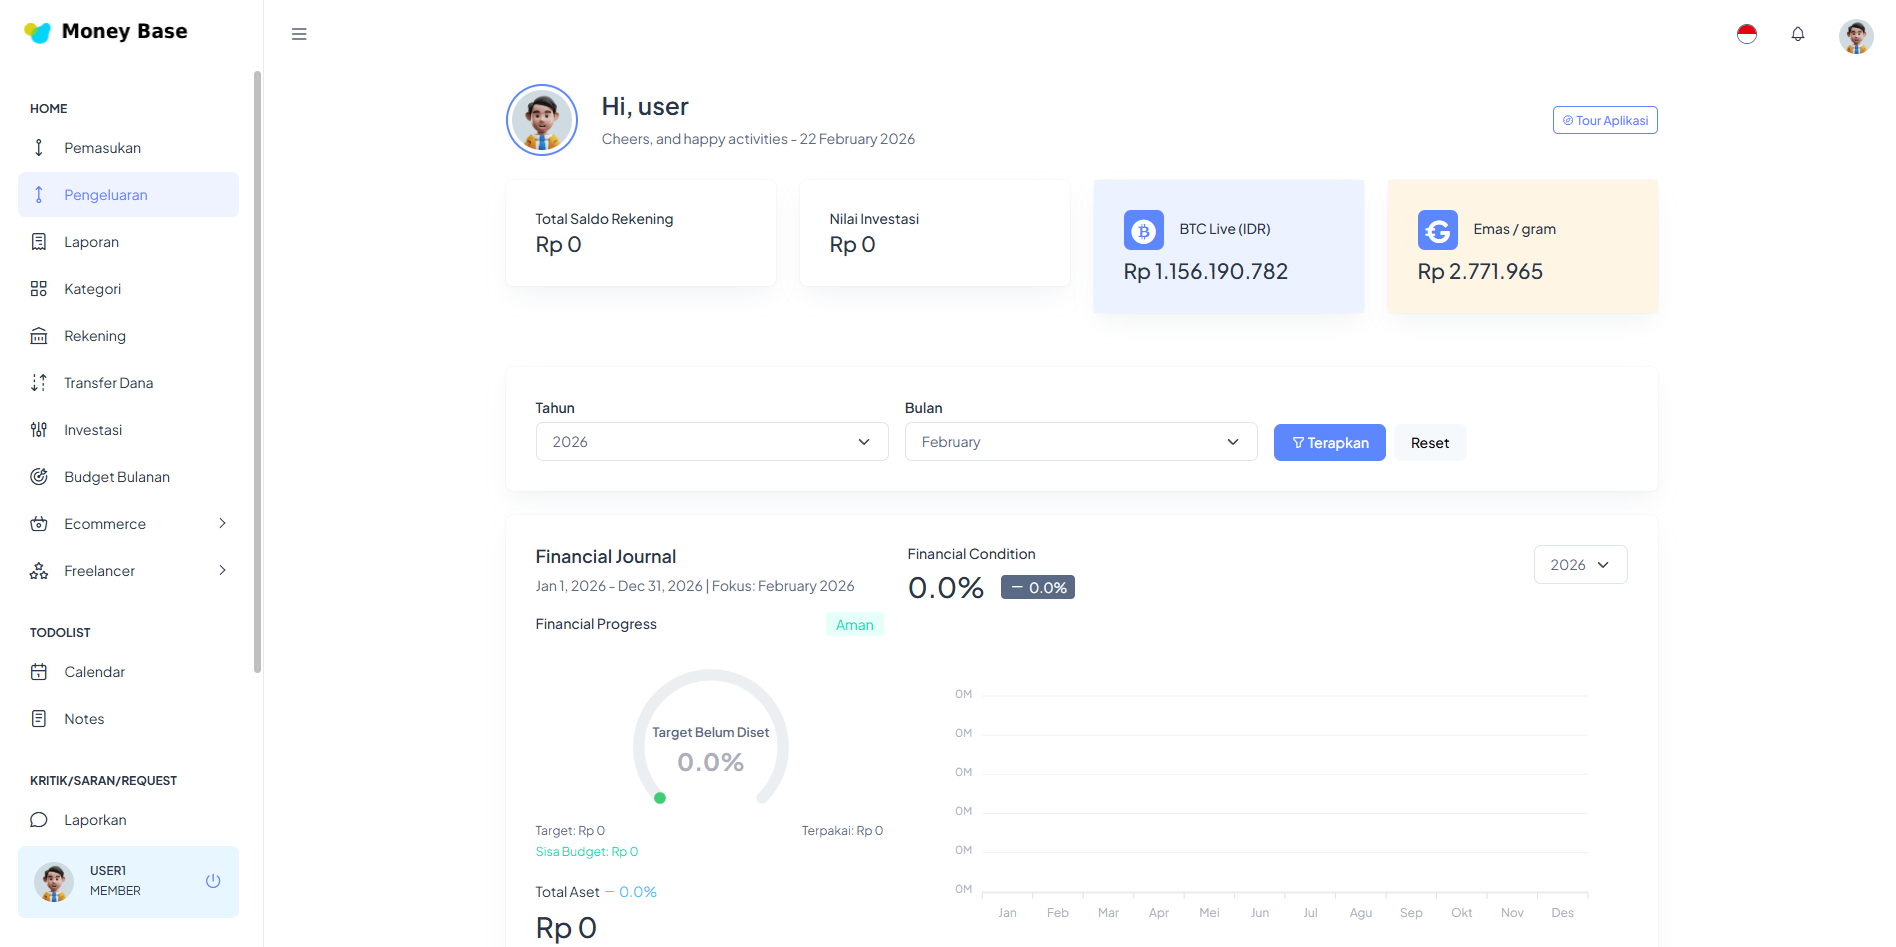Click the Indonesian flag language toggle

point(1747,33)
